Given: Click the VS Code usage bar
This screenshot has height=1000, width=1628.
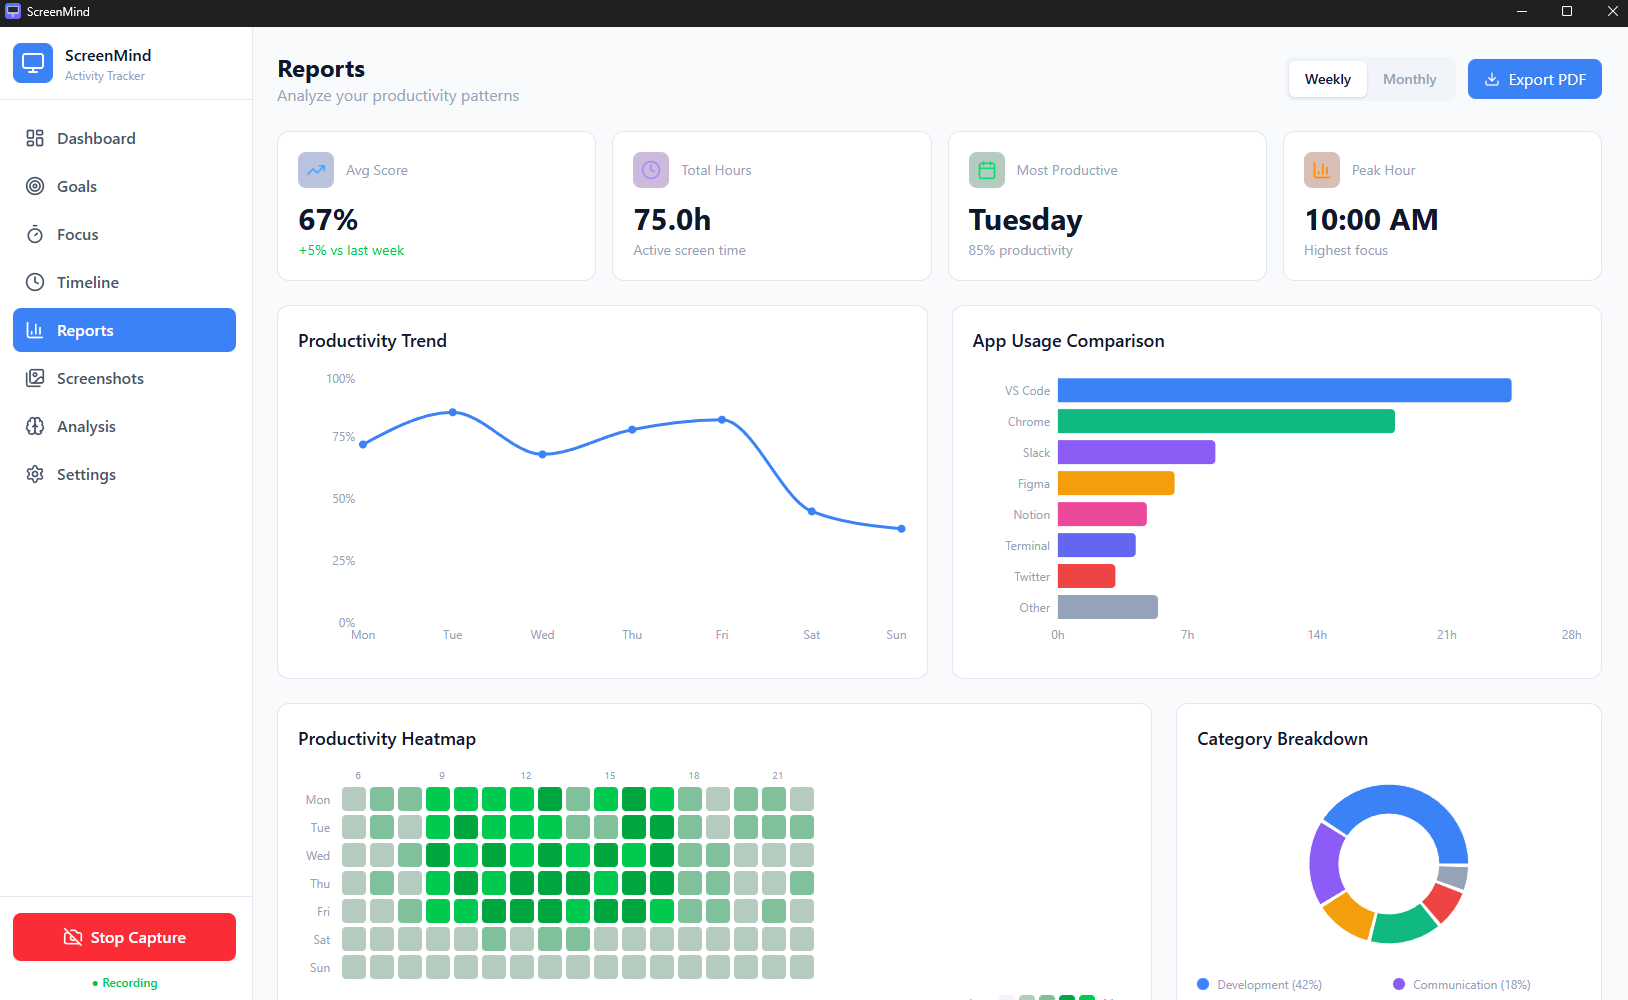Looking at the screenshot, I should click(x=1284, y=390).
